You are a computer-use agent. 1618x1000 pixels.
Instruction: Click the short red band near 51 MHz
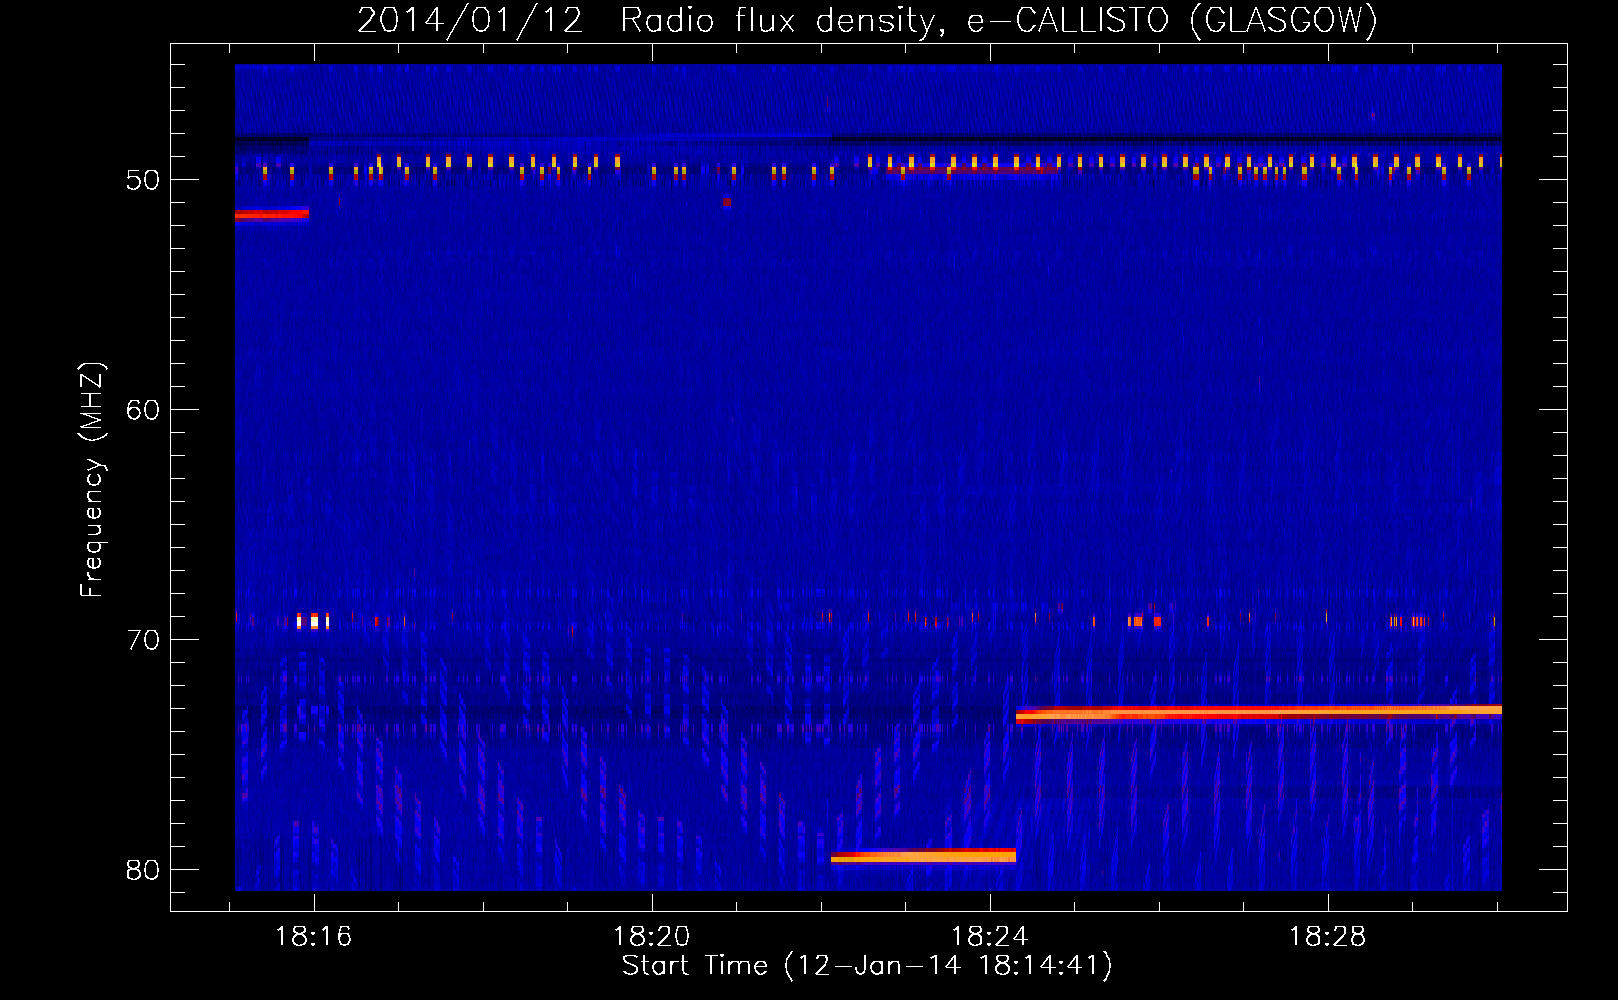click(x=272, y=213)
